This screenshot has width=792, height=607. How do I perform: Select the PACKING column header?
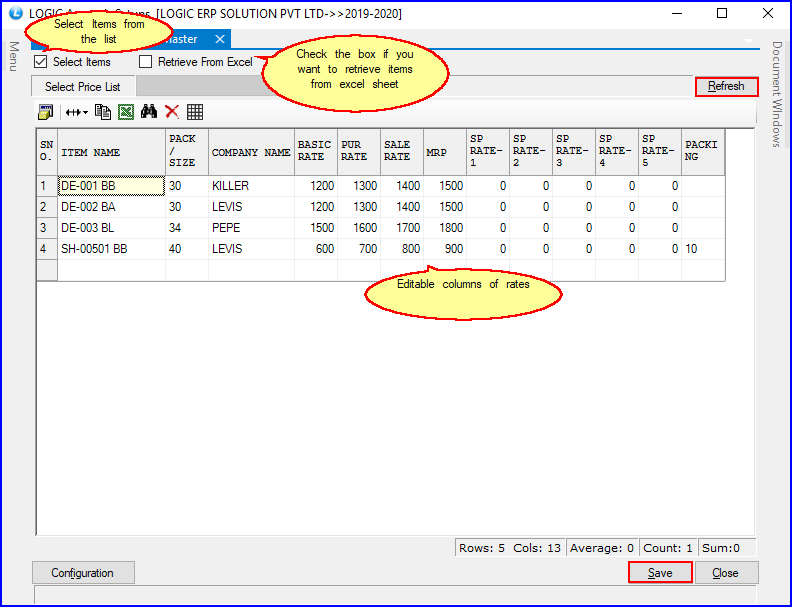pos(703,152)
